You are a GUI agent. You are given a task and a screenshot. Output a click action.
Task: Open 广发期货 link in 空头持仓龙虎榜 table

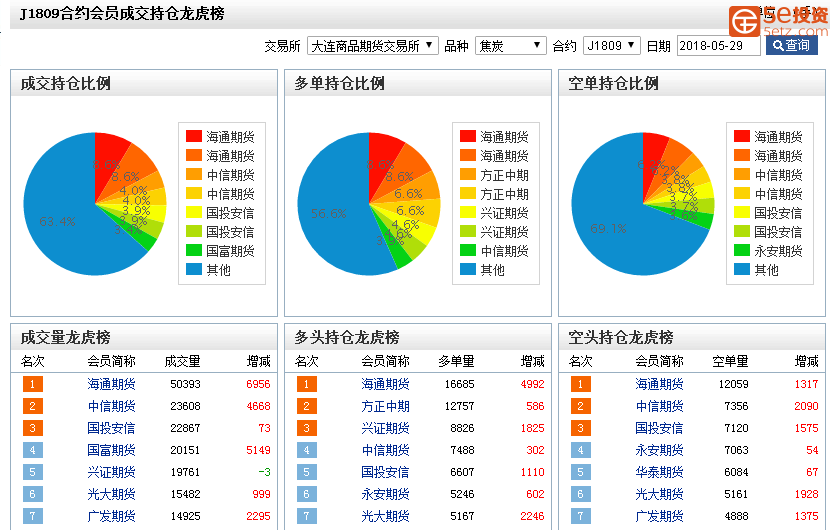[x=660, y=516]
